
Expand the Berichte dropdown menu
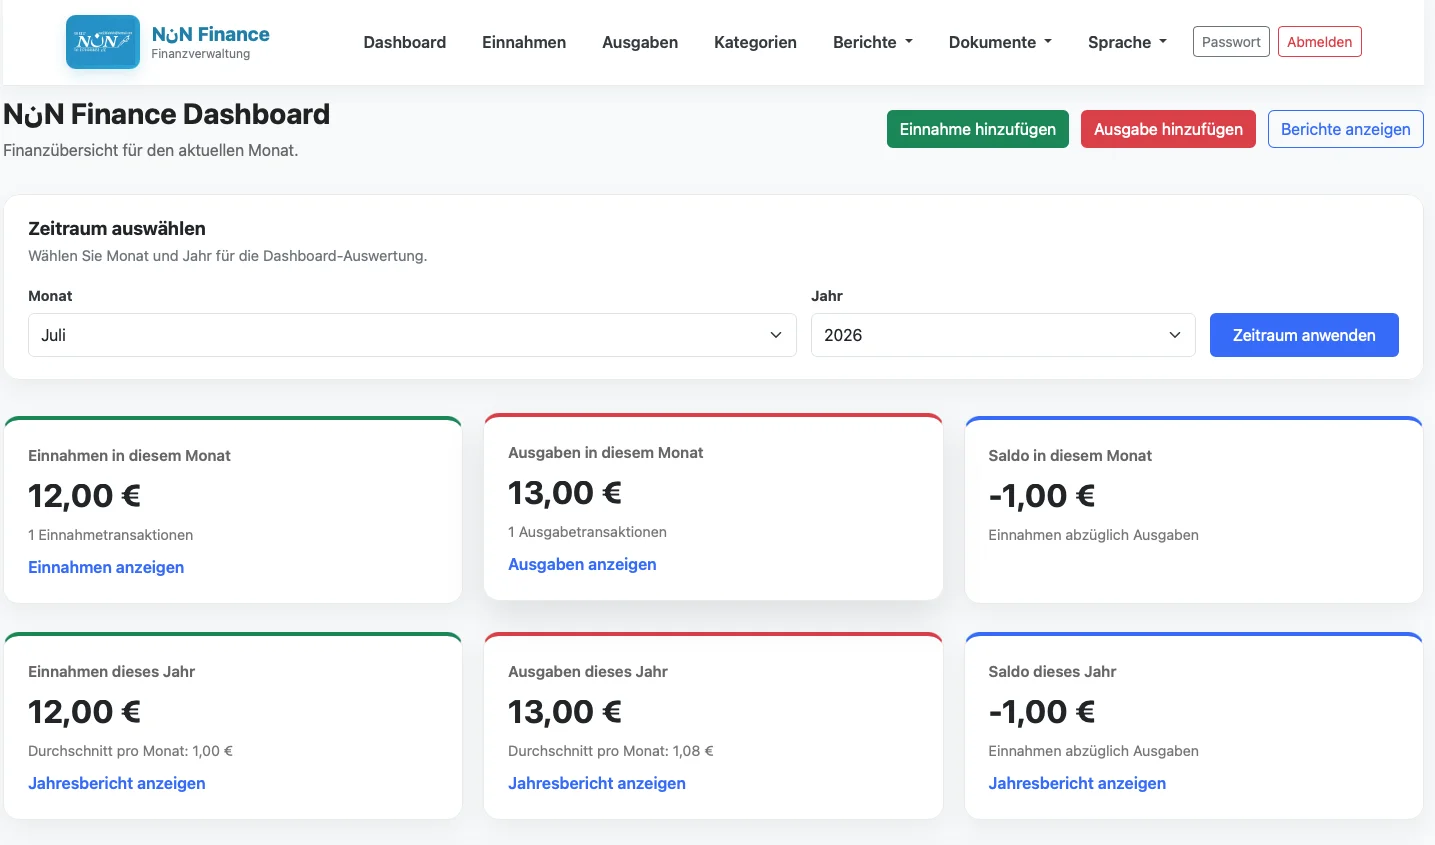[x=873, y=42]
